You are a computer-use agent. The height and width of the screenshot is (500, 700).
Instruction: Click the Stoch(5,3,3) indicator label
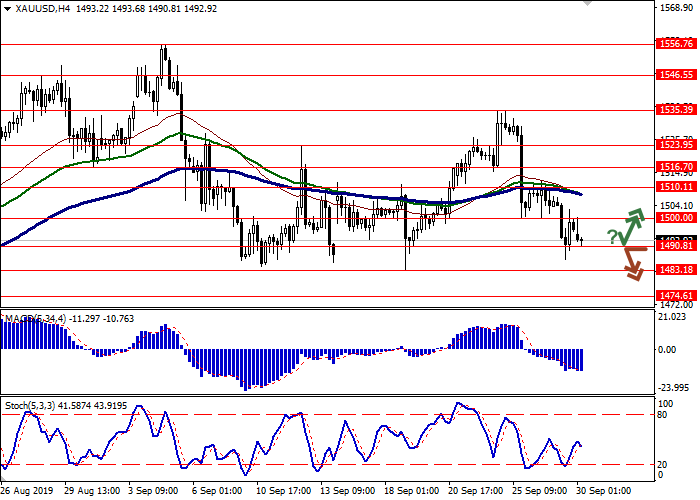(30, 406)
